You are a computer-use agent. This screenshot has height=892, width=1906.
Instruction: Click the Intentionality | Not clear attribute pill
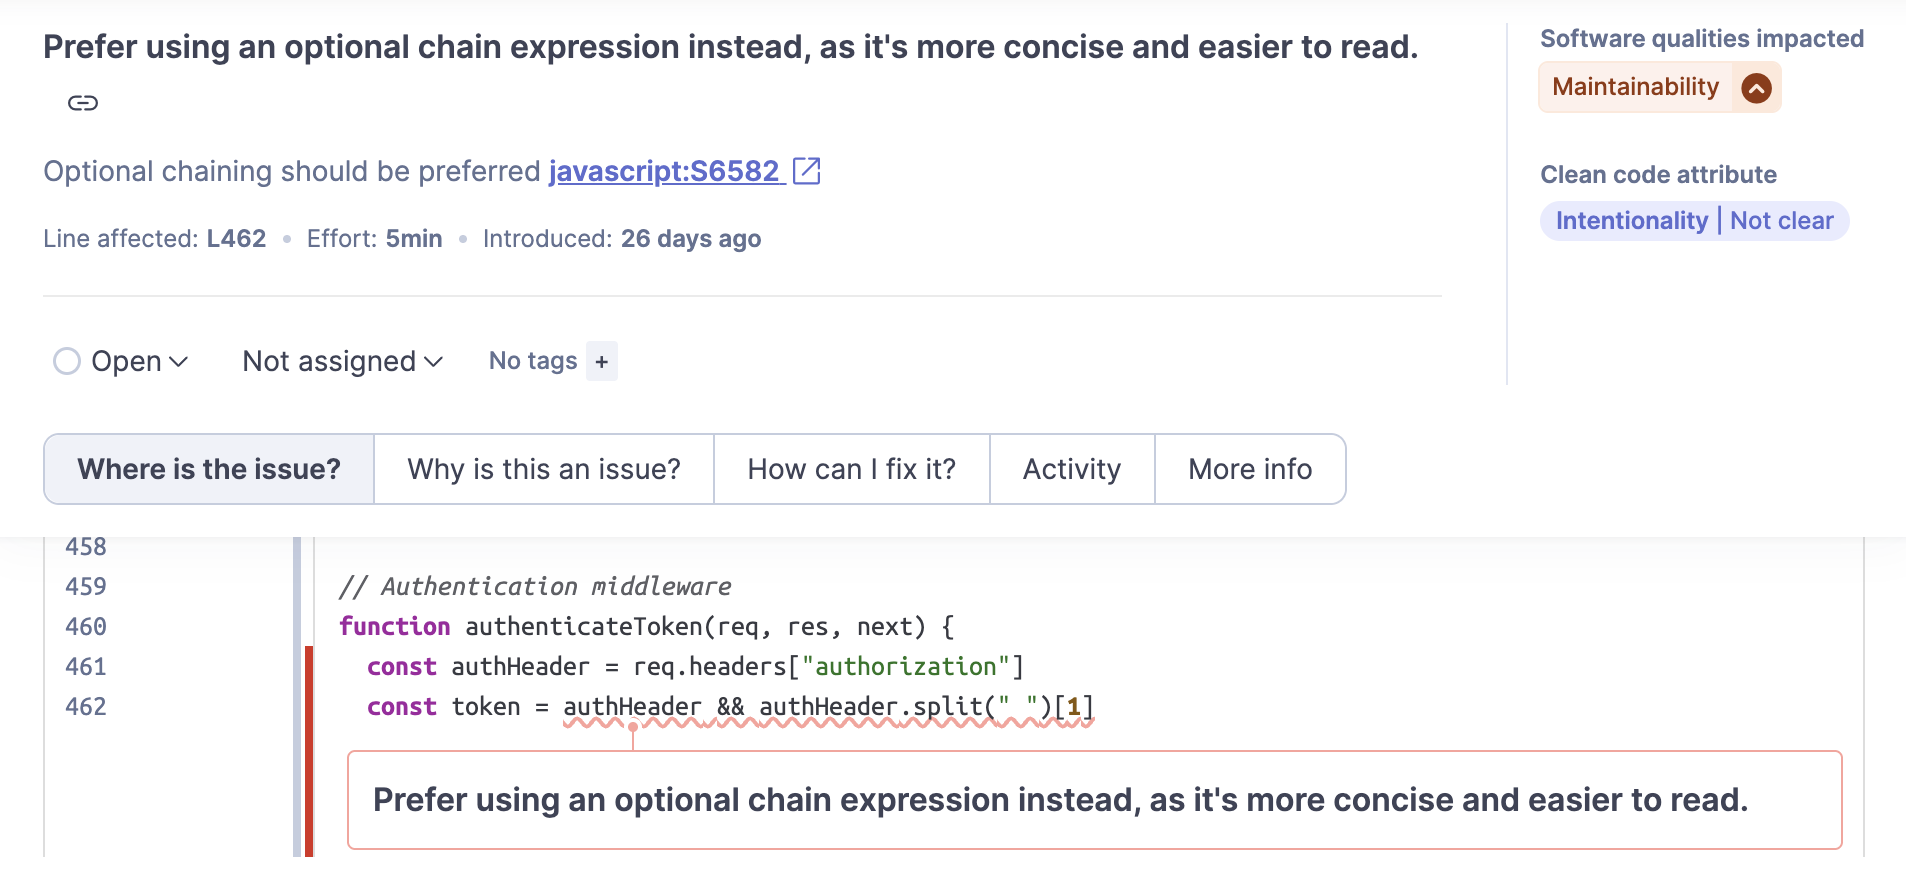1694,221
